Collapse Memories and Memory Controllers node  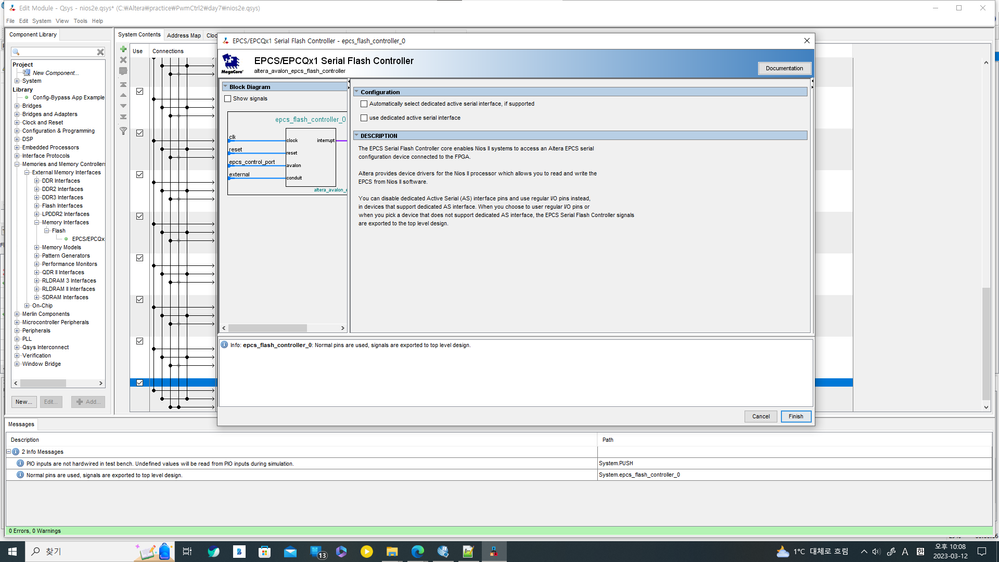coord(17,164)
